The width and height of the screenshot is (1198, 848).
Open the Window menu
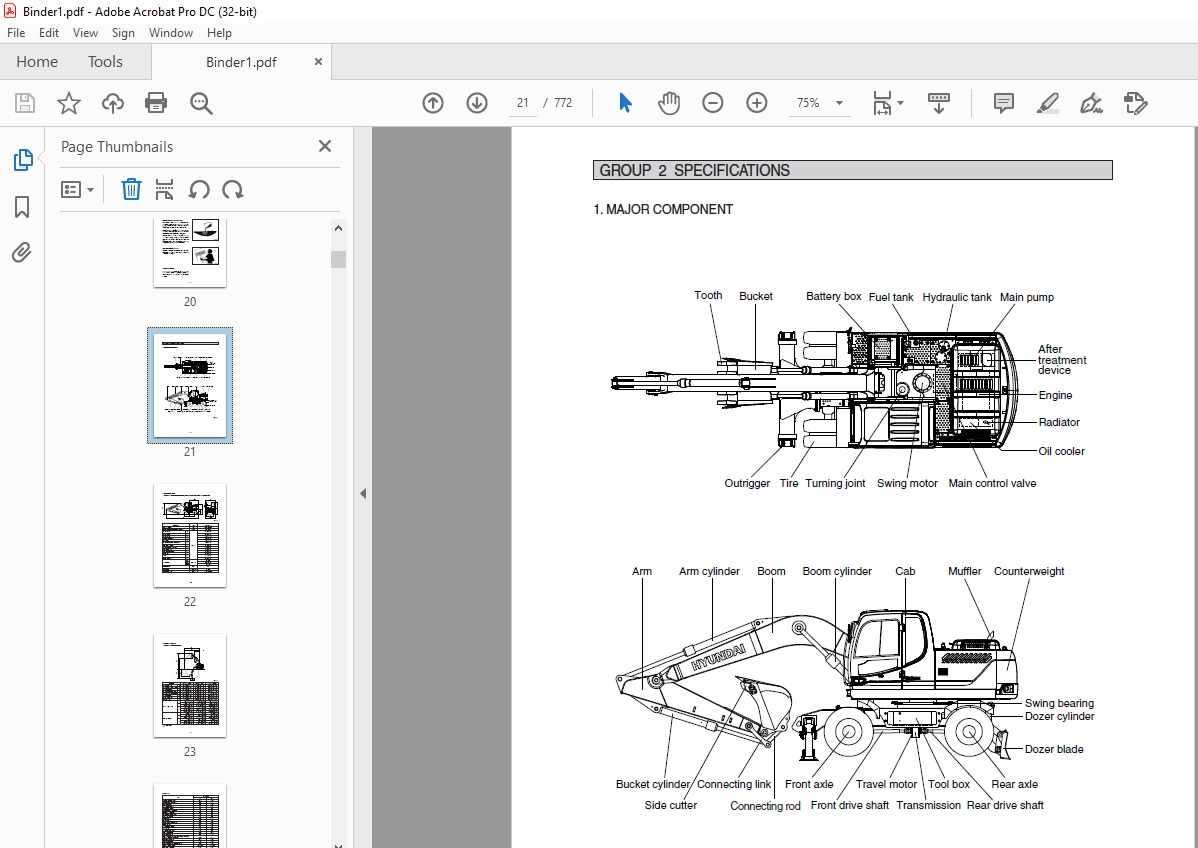pos(170,33)
